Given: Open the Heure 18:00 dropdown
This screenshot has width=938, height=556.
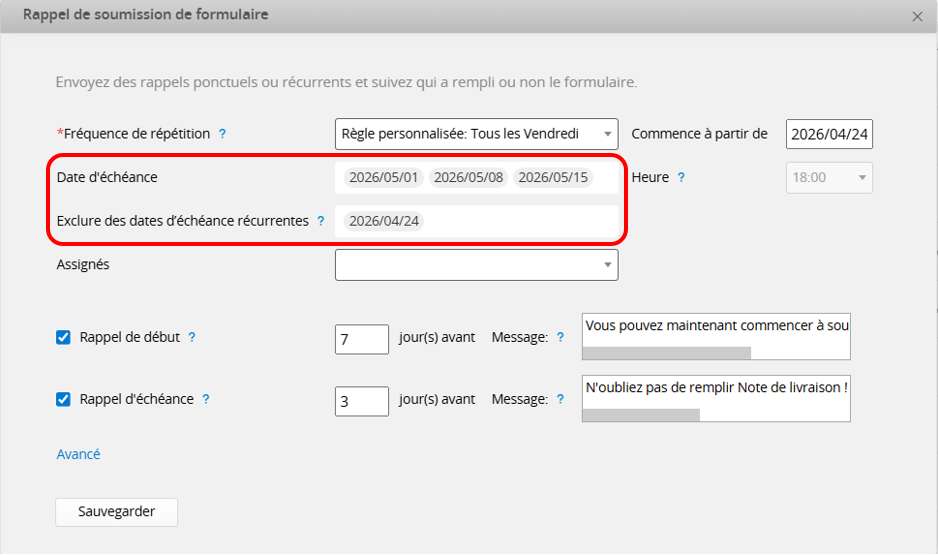Looking at the screenshot, I should point(829,178).
